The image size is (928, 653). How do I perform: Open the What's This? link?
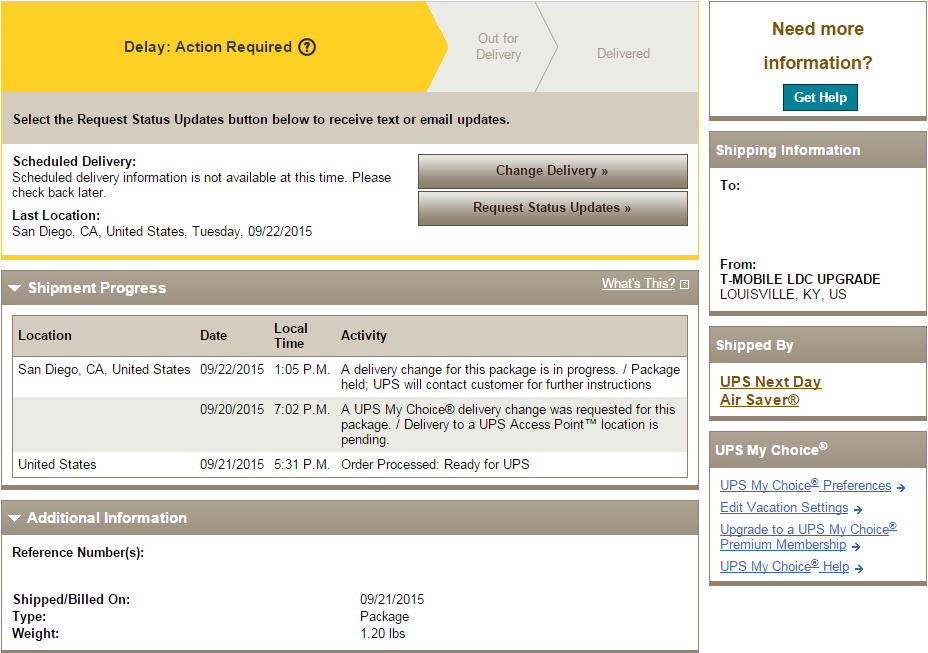pos(638,284)
